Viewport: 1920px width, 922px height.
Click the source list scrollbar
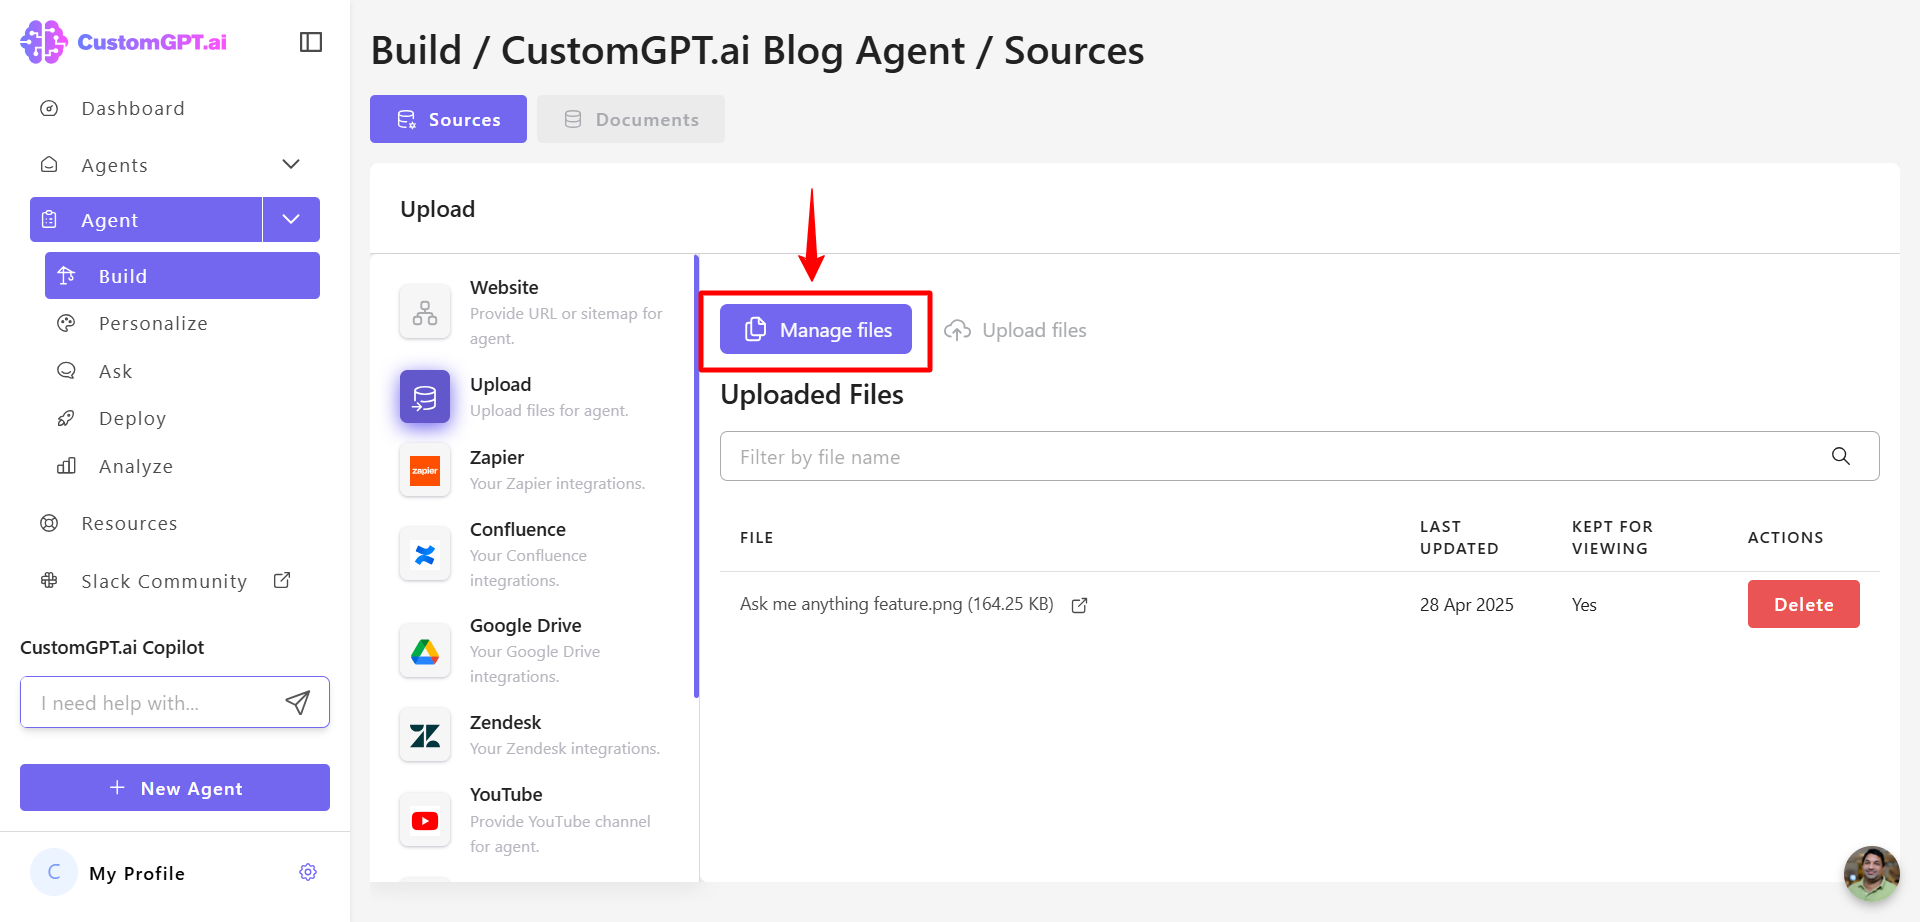point(696,476)
